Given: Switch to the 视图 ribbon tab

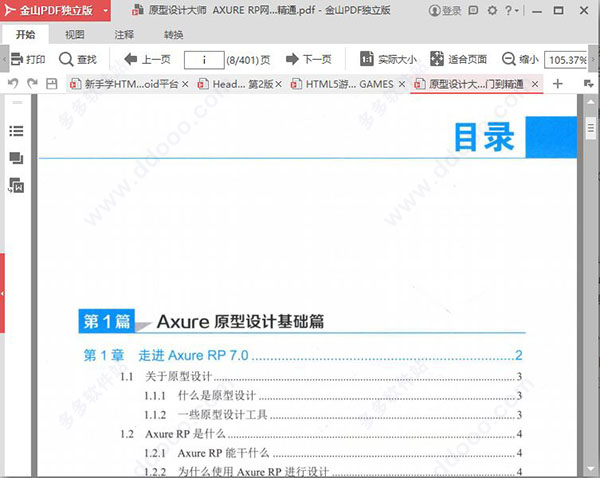Looking at the screenshot, I should click(x=75, y=35).
